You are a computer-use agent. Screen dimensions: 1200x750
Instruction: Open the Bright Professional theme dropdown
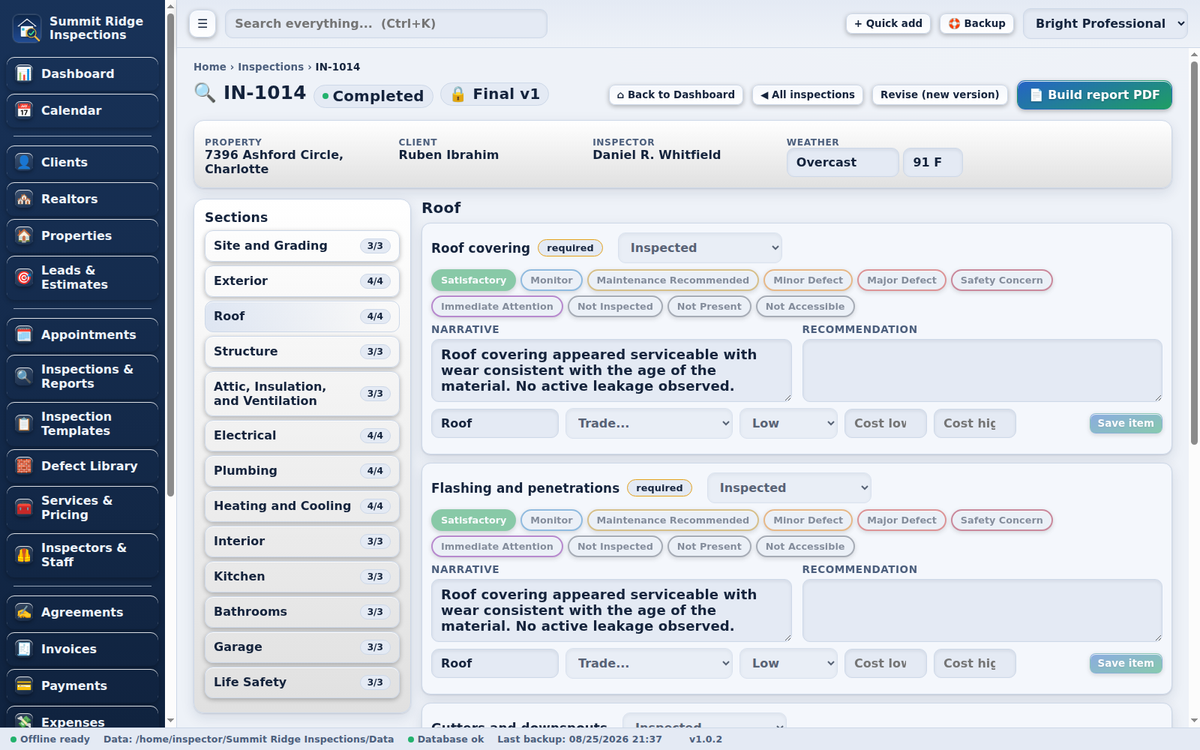pyautogui.click(x=1106, y=24)
